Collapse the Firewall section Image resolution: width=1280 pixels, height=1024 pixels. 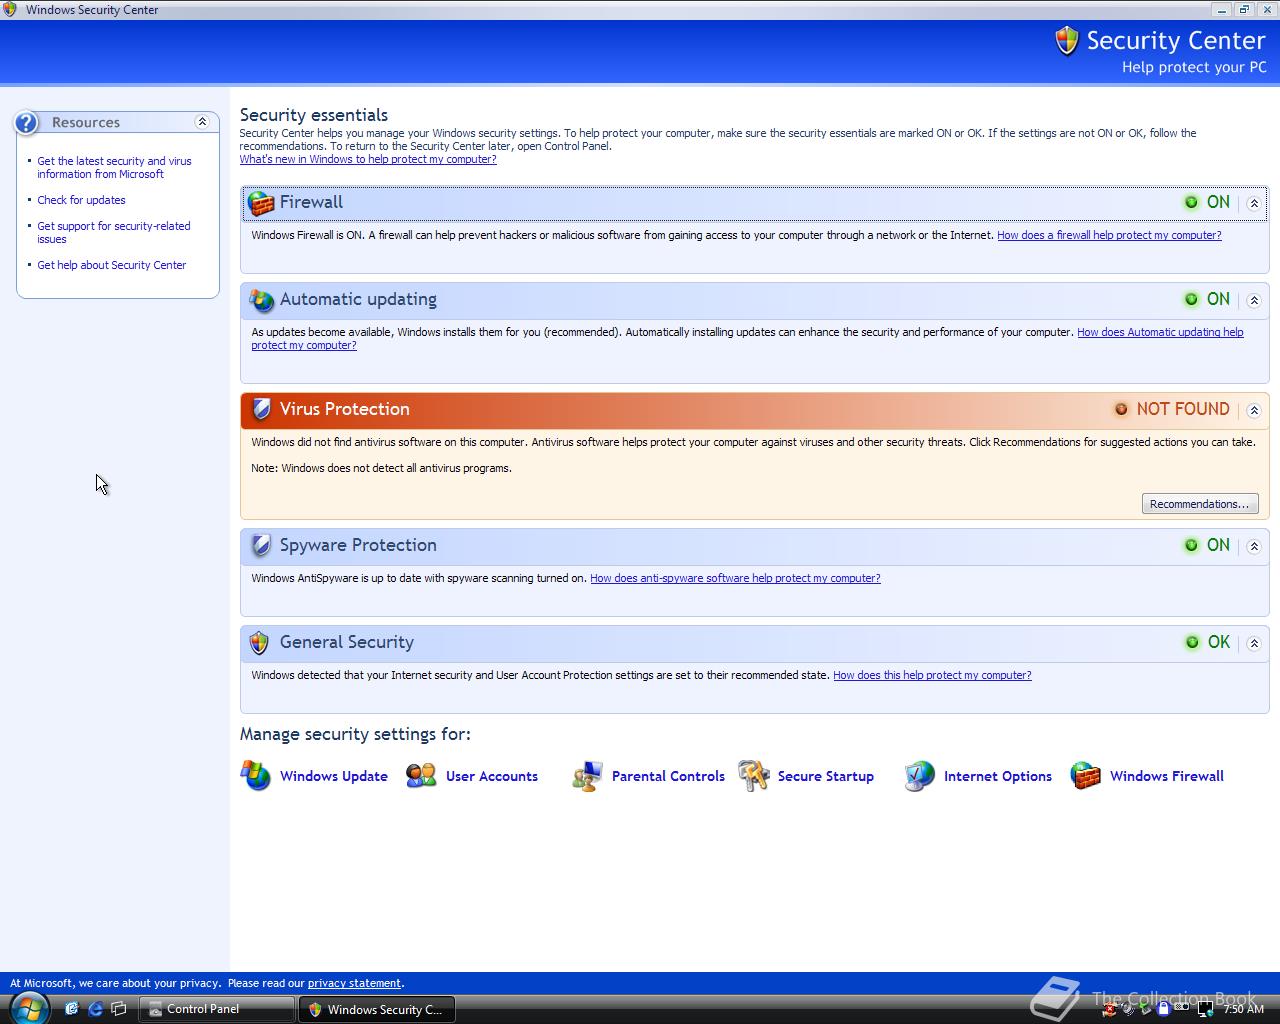(1254, 203)
